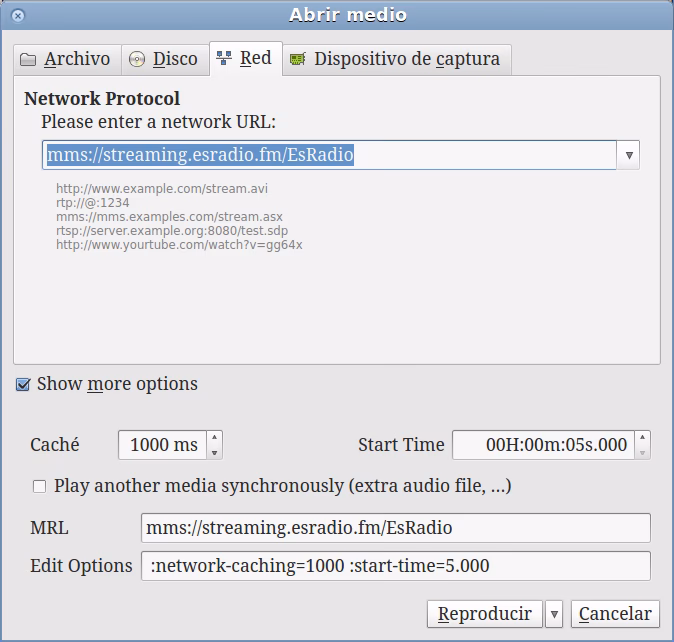Image resolution: width=674 pixels, height=642 pixels.
Task: Click the Edit Options text field
Action: [x=396, y=566]
